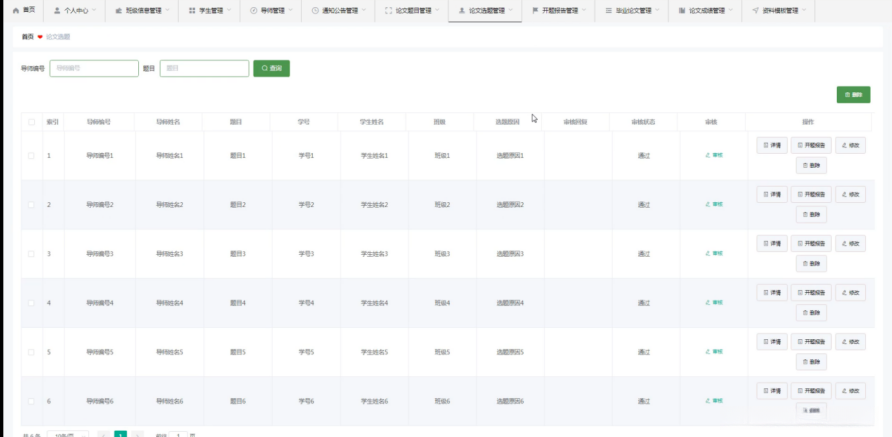Open 详情 for row 4

coord(772,292)
